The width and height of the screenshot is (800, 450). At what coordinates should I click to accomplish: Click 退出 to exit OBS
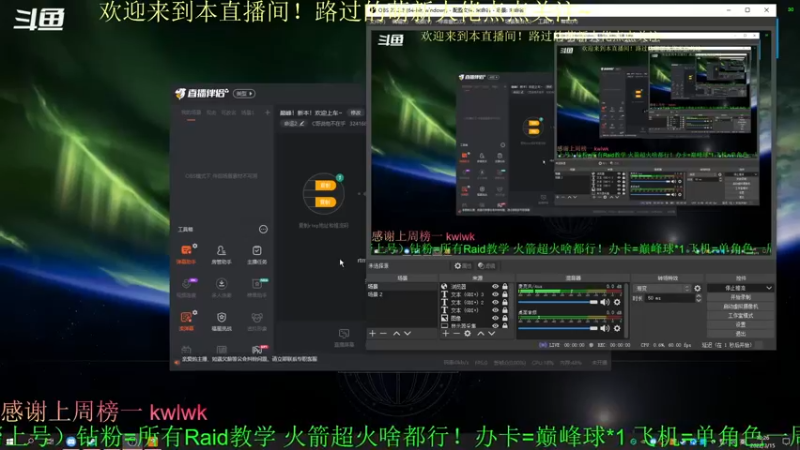coord(741,334)
